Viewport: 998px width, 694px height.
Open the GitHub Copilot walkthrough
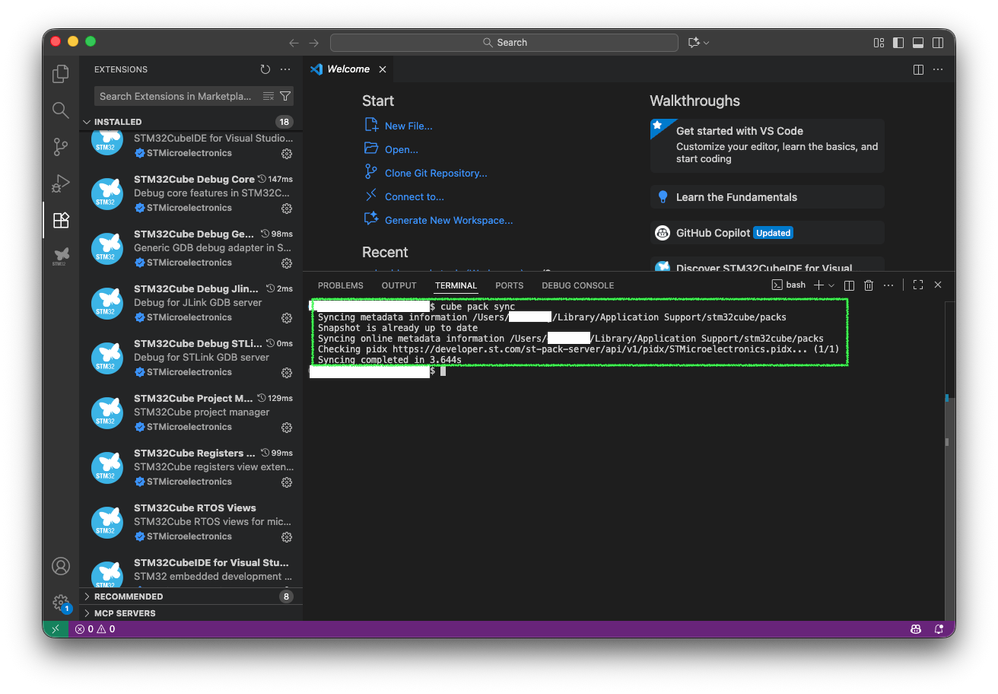click(767, 233)
